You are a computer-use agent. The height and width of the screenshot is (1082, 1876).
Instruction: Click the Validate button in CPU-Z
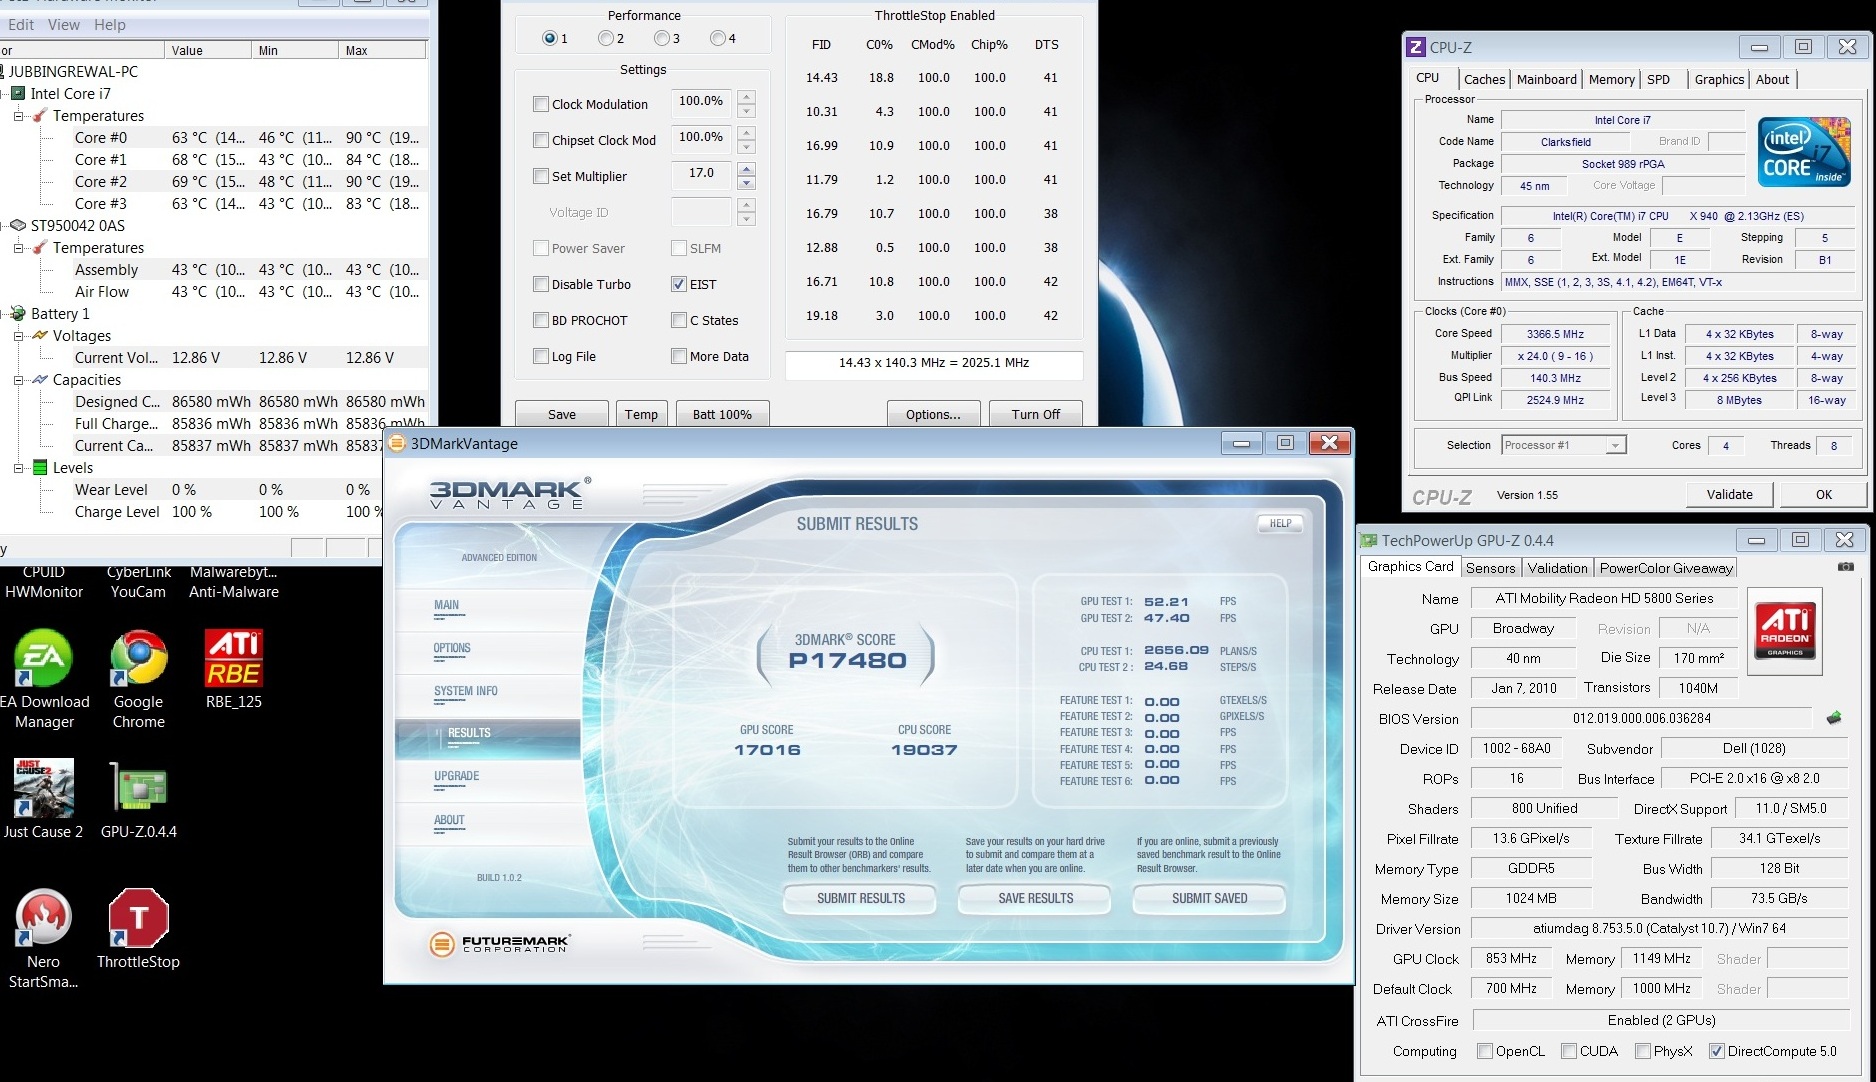click(x=1729, y=494)
